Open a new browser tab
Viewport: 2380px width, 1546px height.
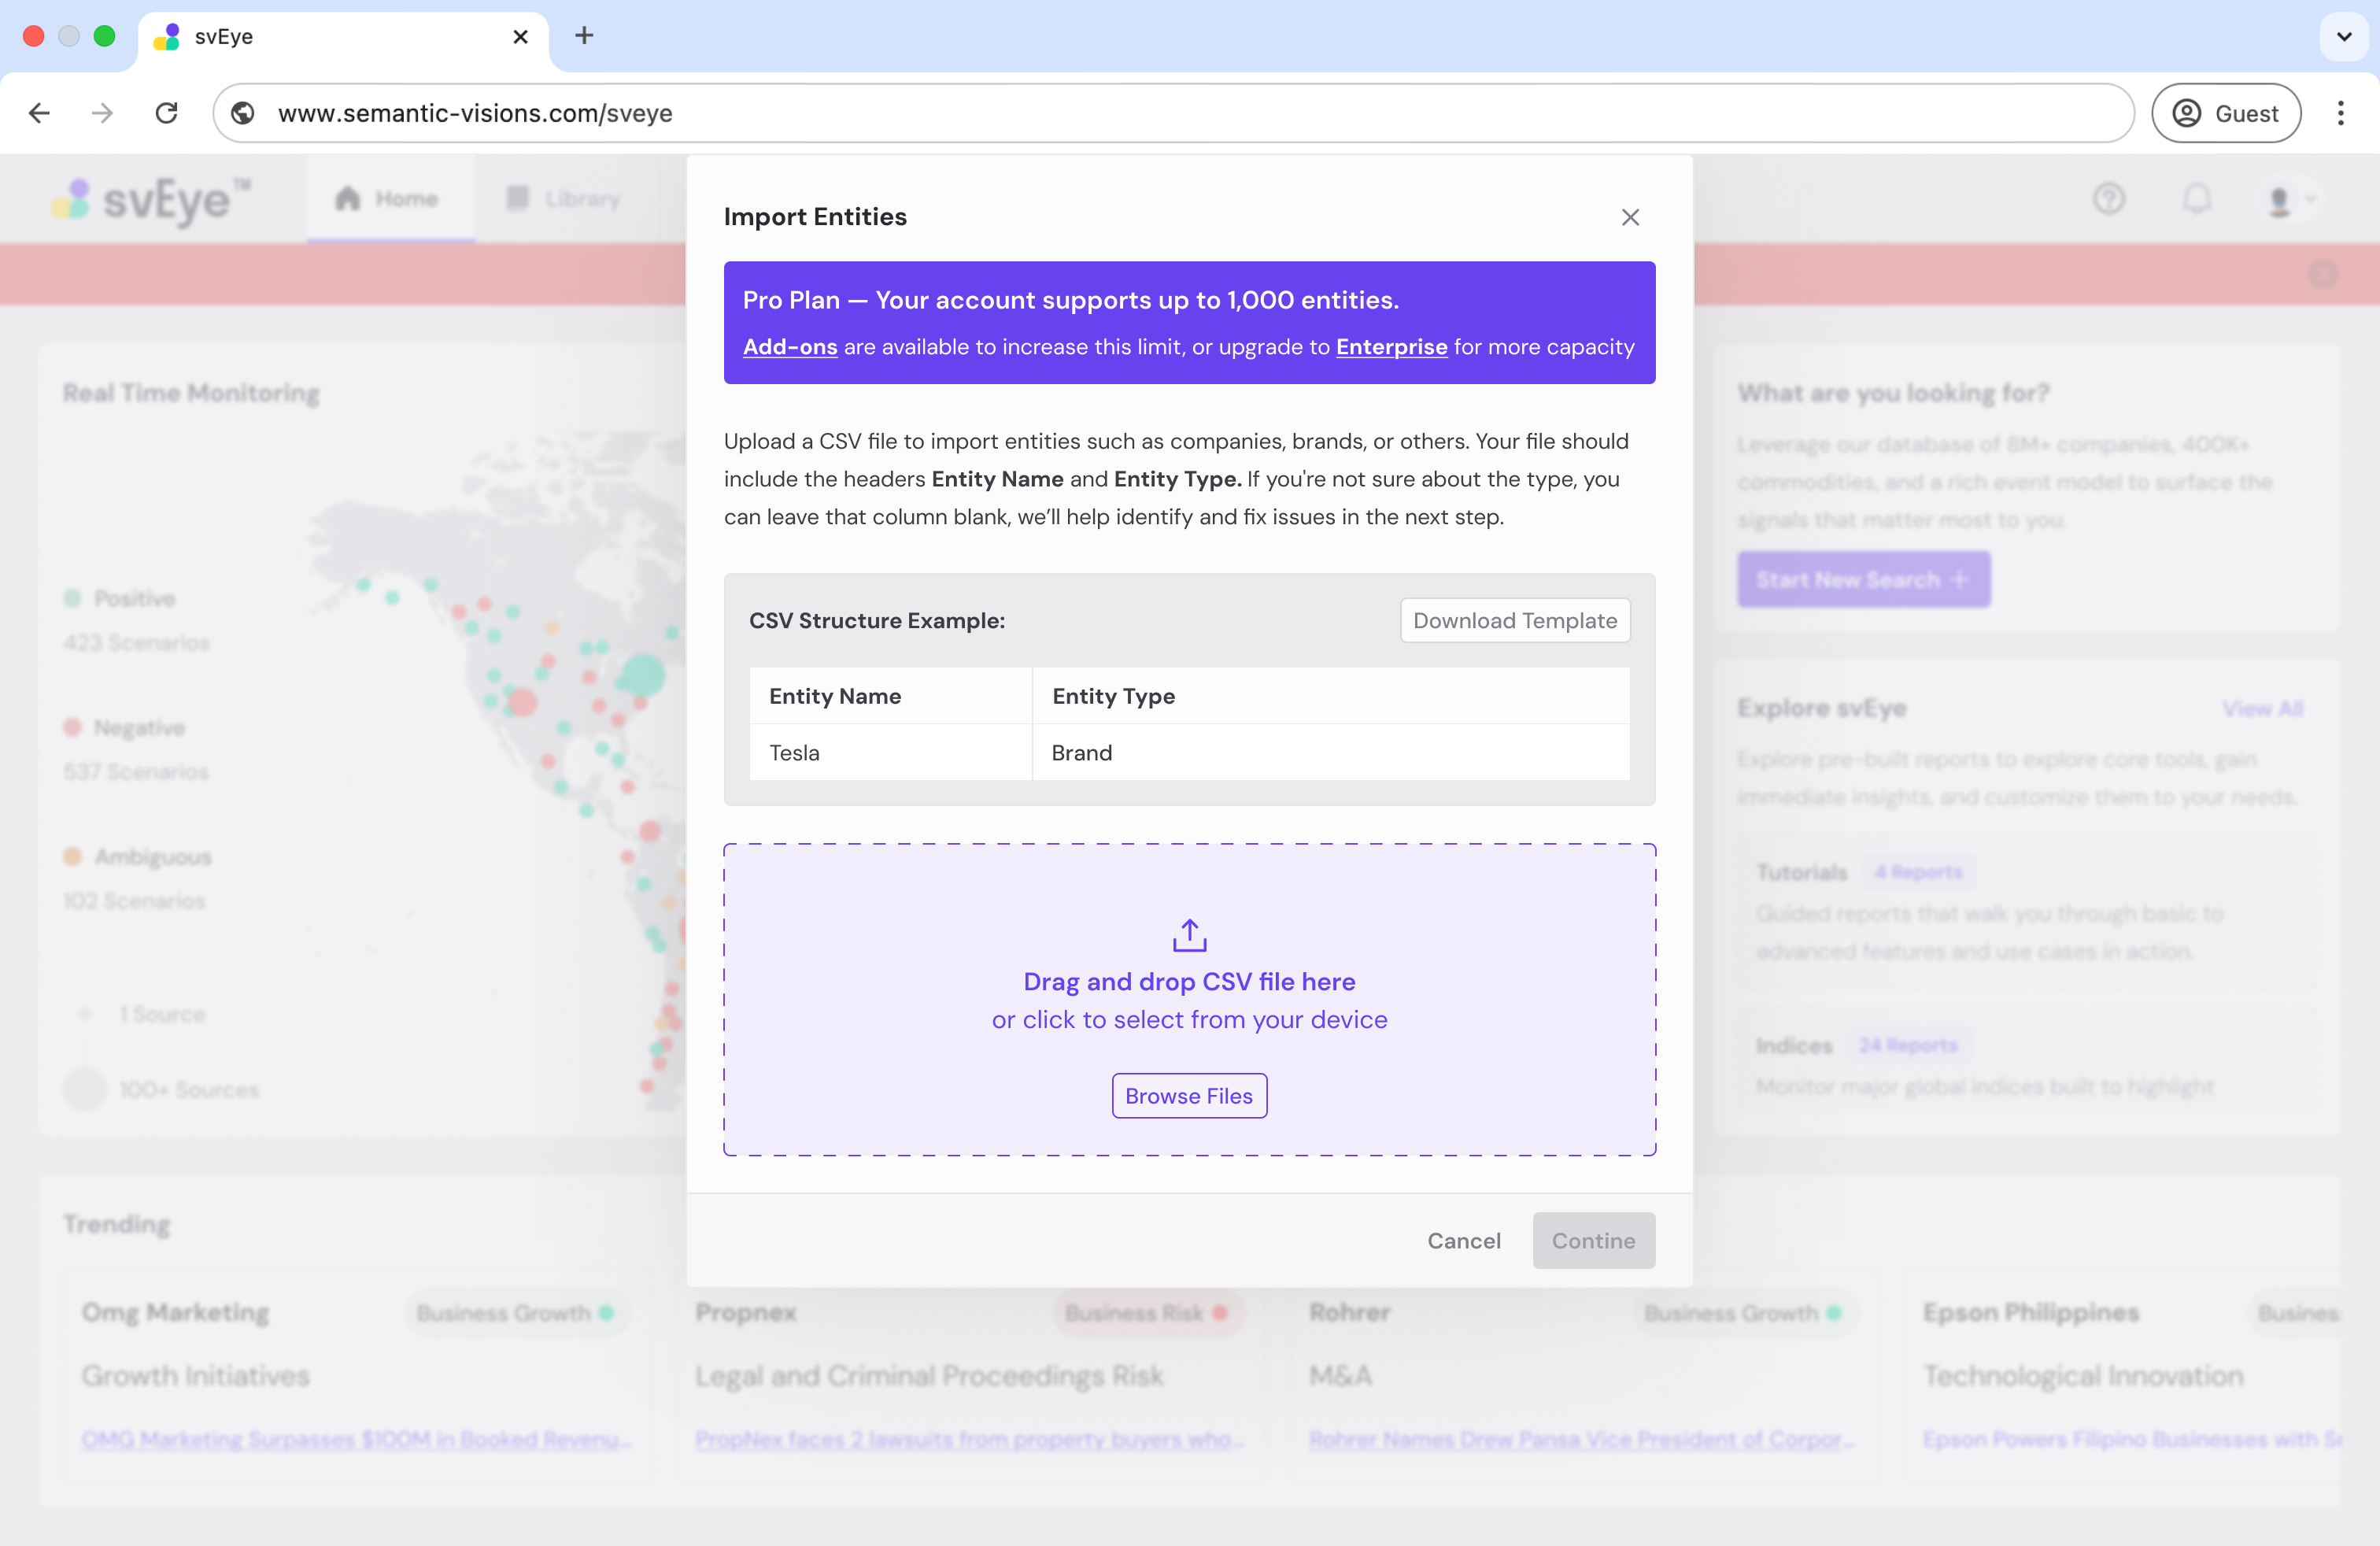[x=584, y=36]
